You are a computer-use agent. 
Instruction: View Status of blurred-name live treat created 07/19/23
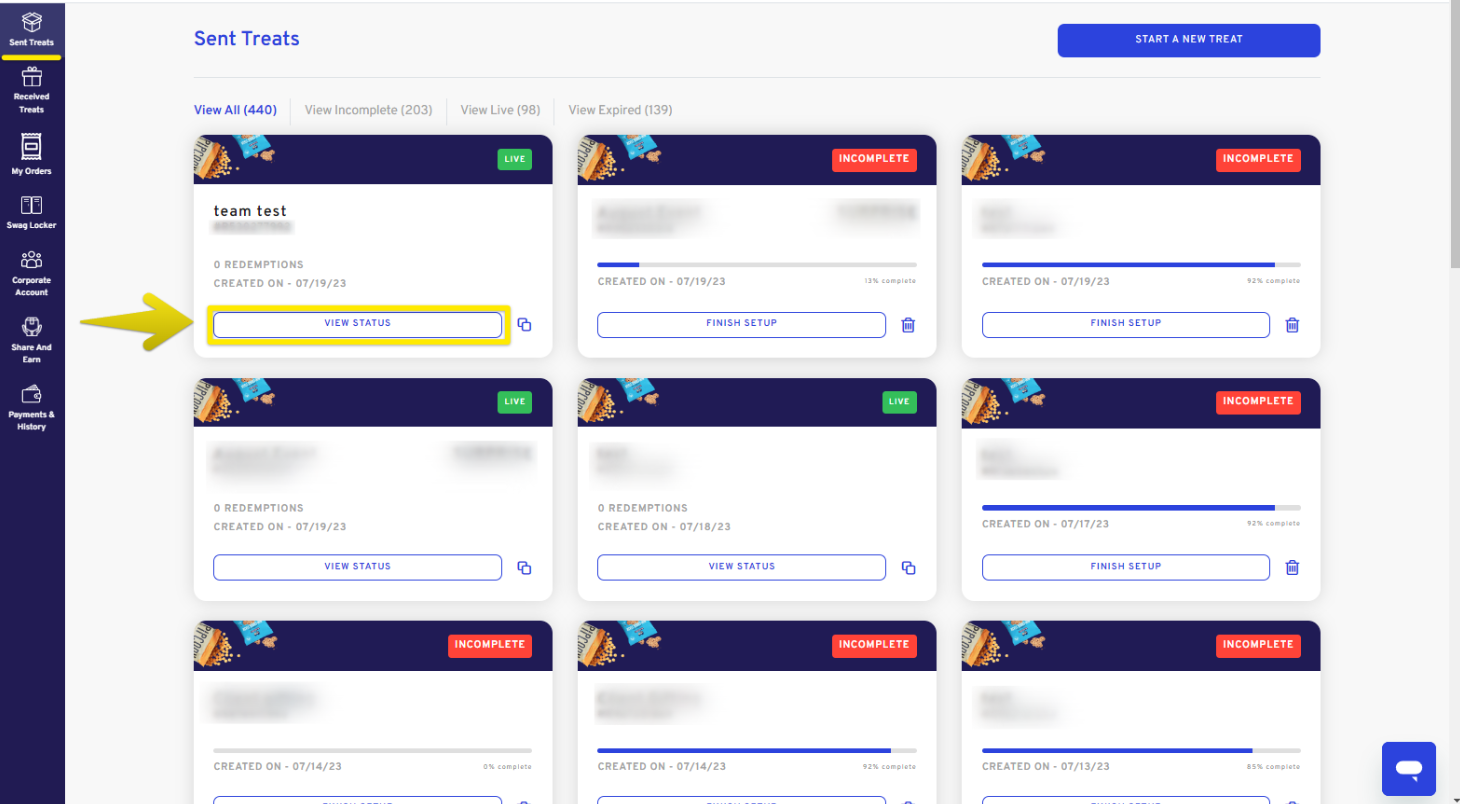point(358,567)
